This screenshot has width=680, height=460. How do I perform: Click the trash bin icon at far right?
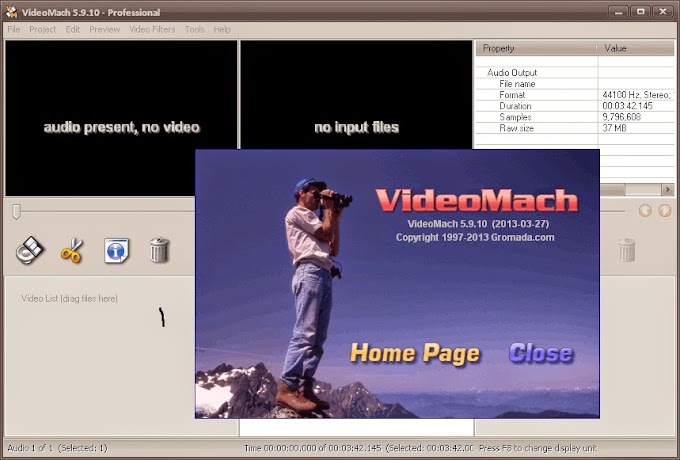click(627, 250)
